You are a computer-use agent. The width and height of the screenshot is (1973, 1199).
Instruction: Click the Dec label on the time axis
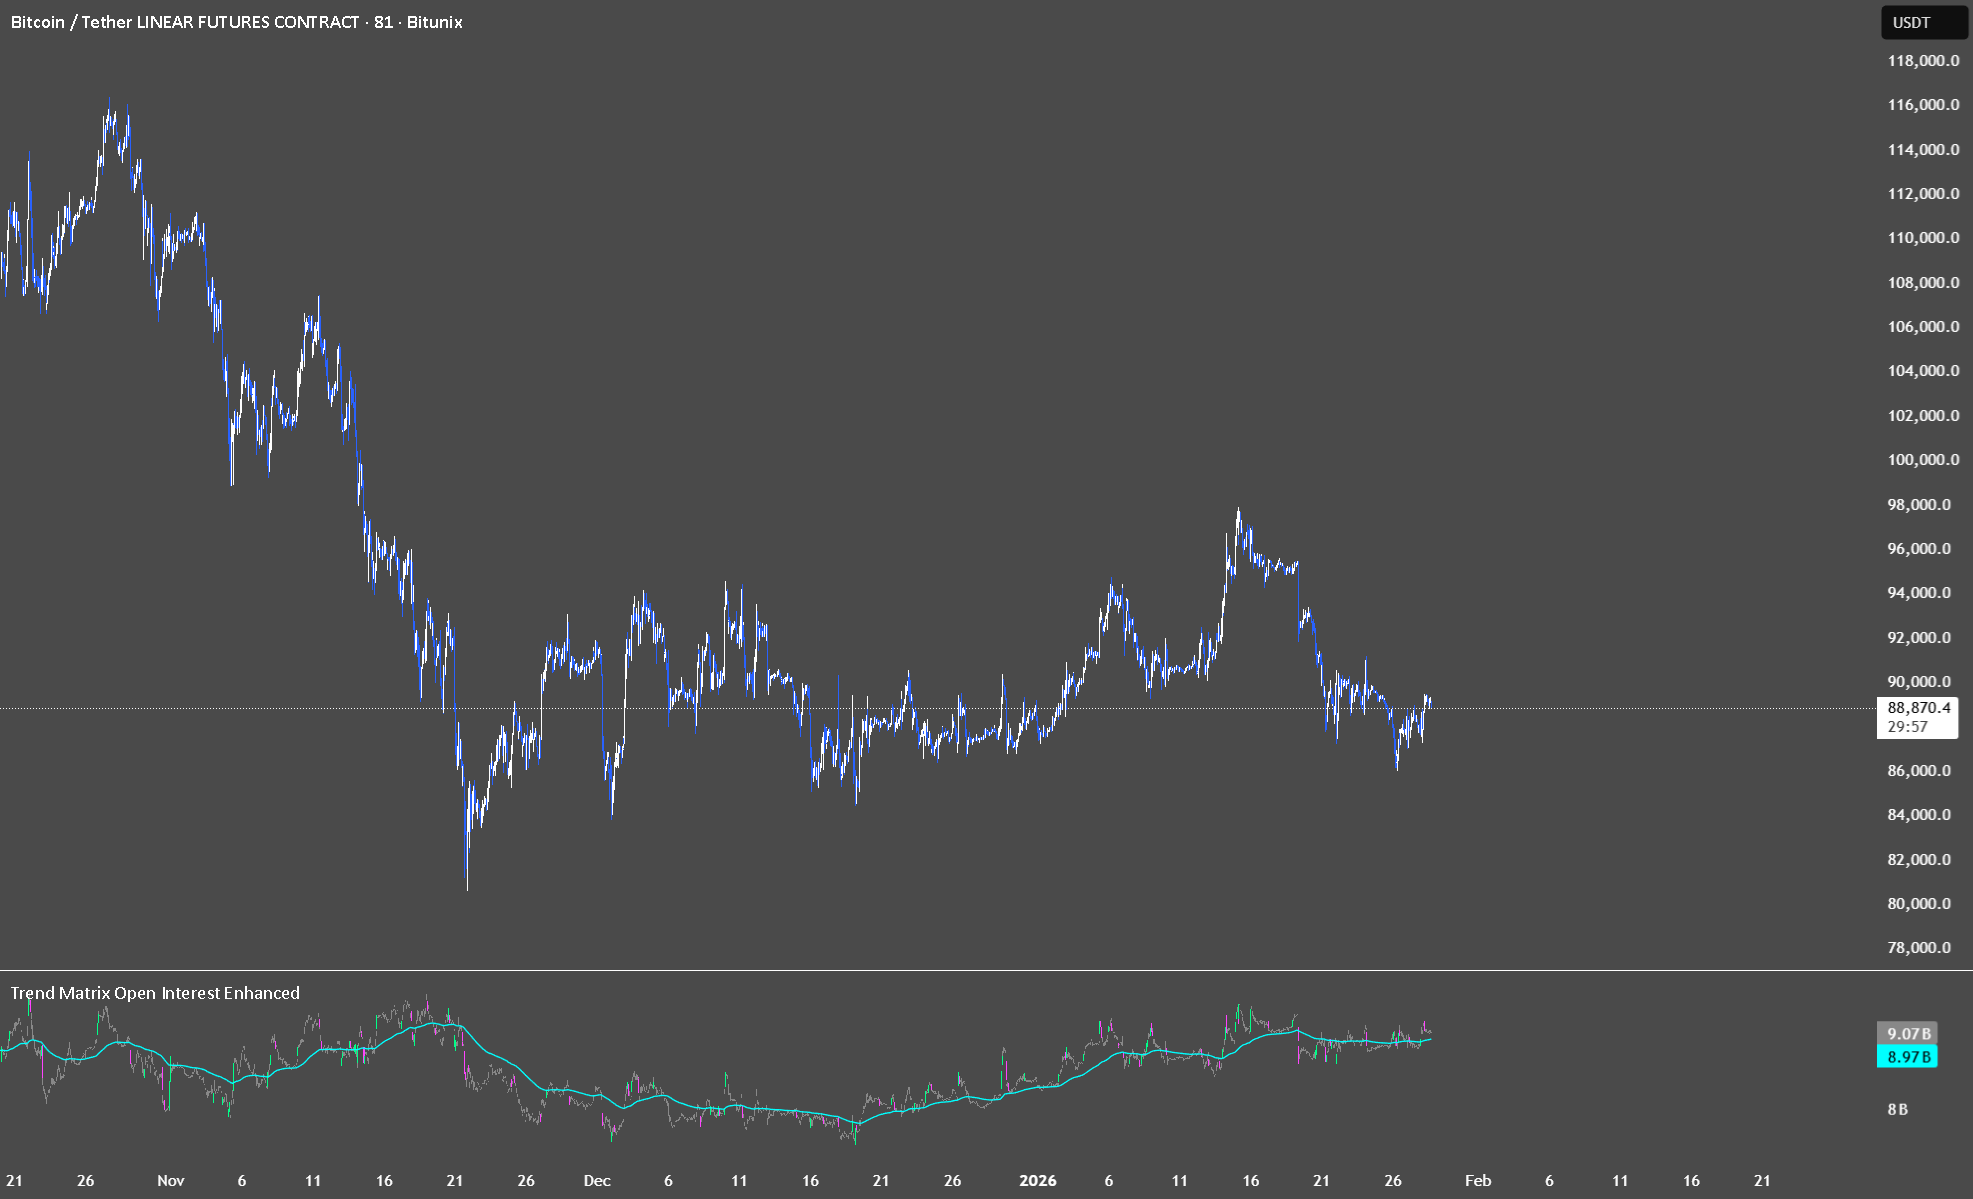pos(597,1180)
